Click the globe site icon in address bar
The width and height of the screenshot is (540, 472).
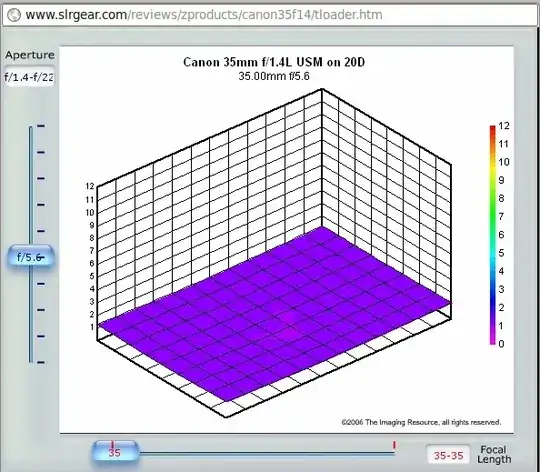tap(14, 15)
